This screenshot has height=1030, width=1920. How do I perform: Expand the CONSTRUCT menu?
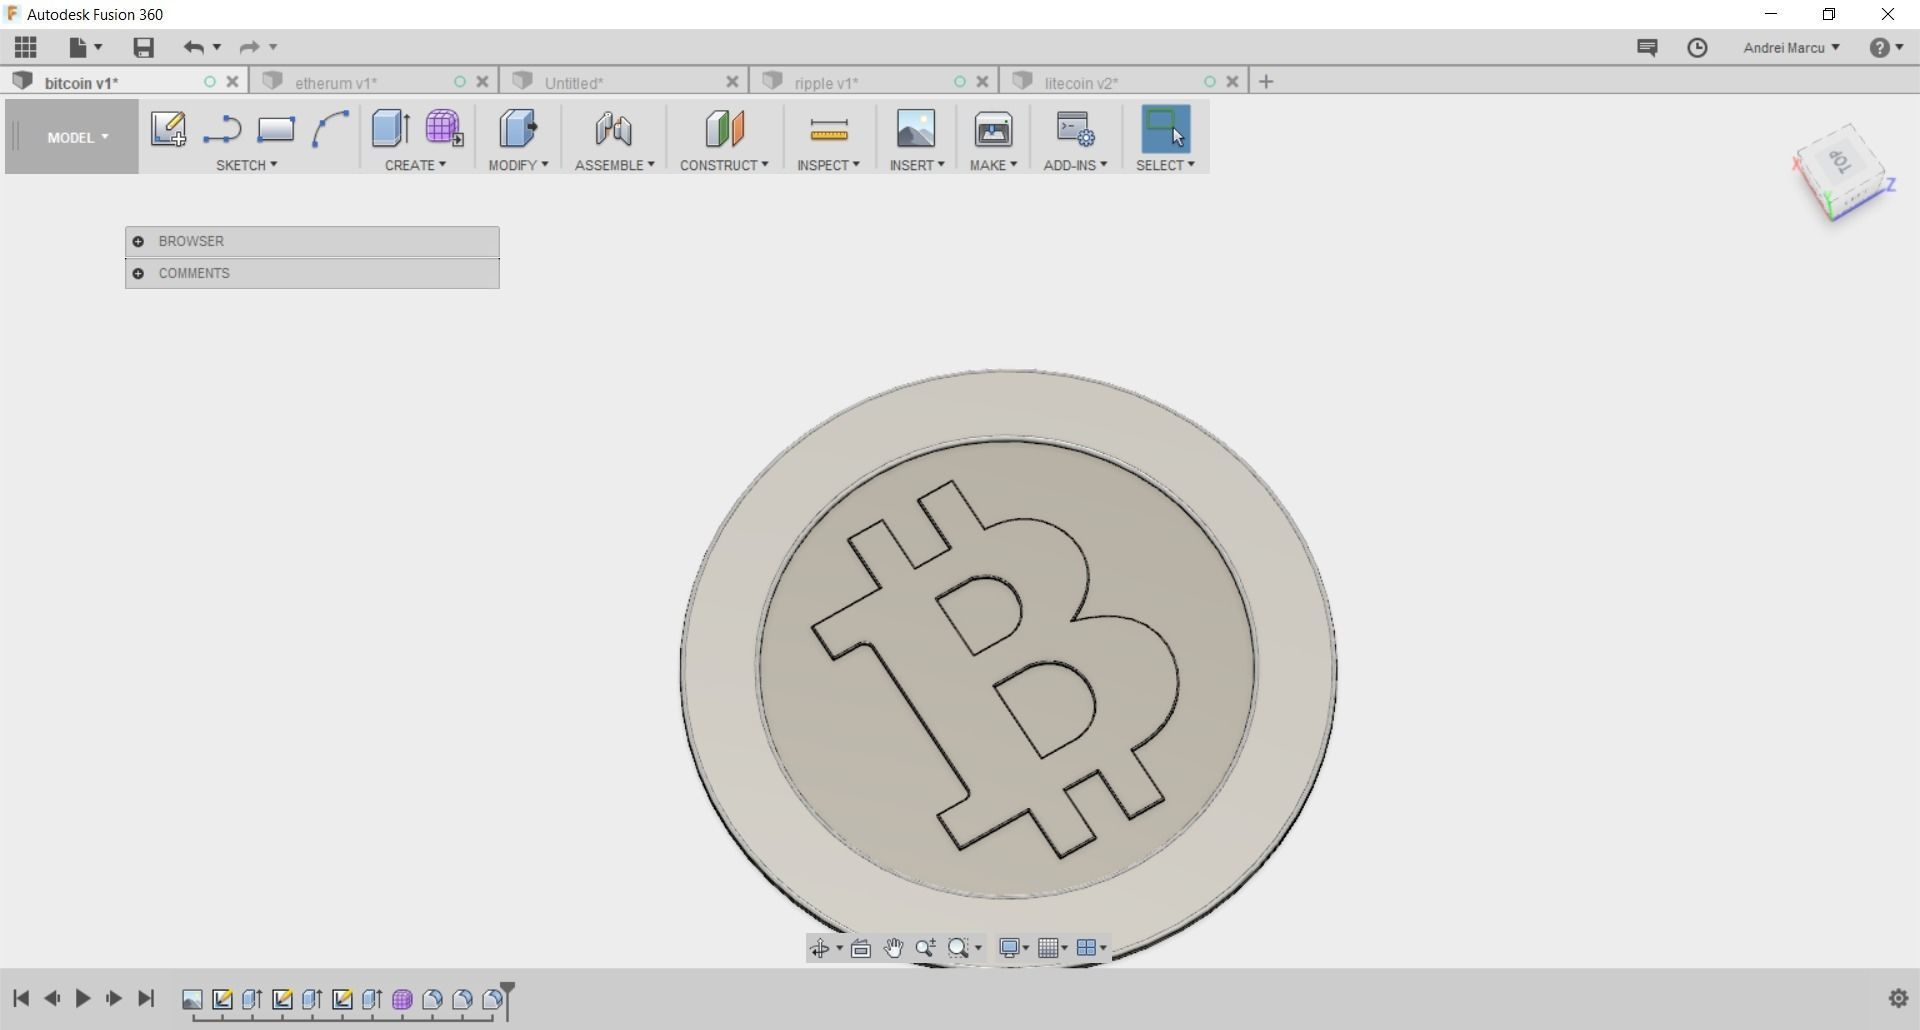coord(724,165)
